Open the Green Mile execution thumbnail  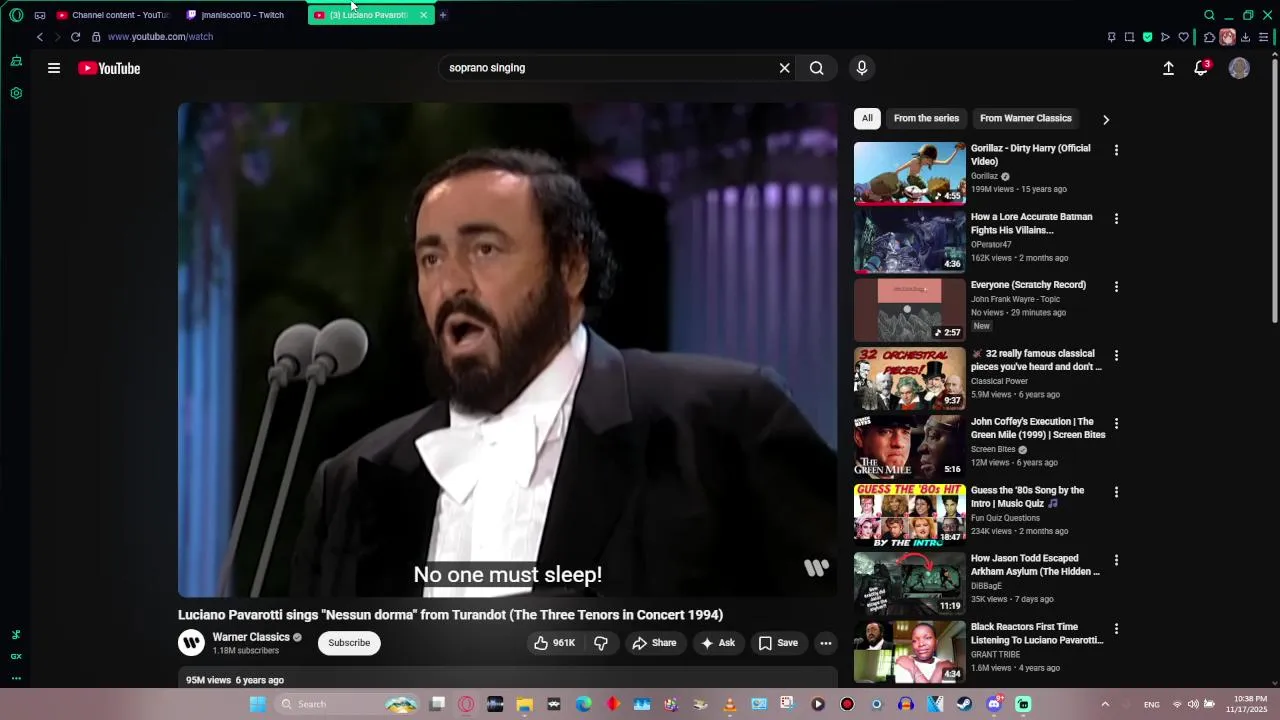909,446
